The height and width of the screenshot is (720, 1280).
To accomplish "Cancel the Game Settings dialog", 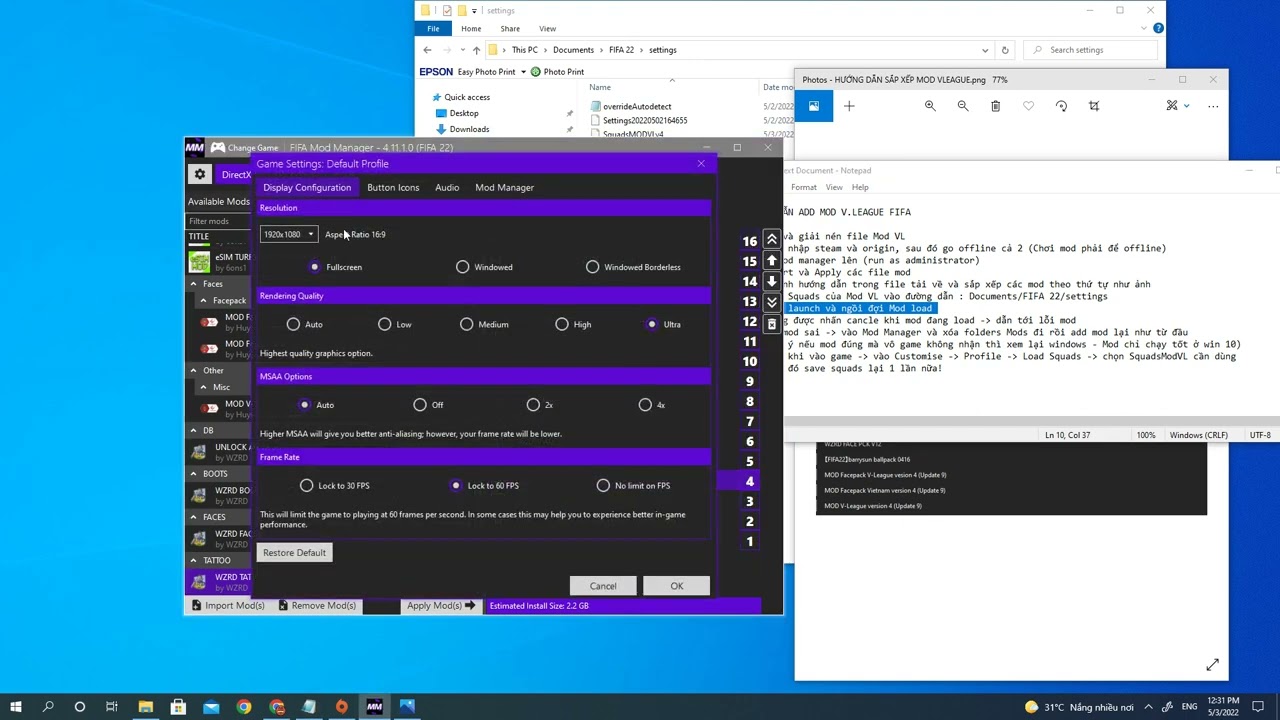I will tap(603, 586).
